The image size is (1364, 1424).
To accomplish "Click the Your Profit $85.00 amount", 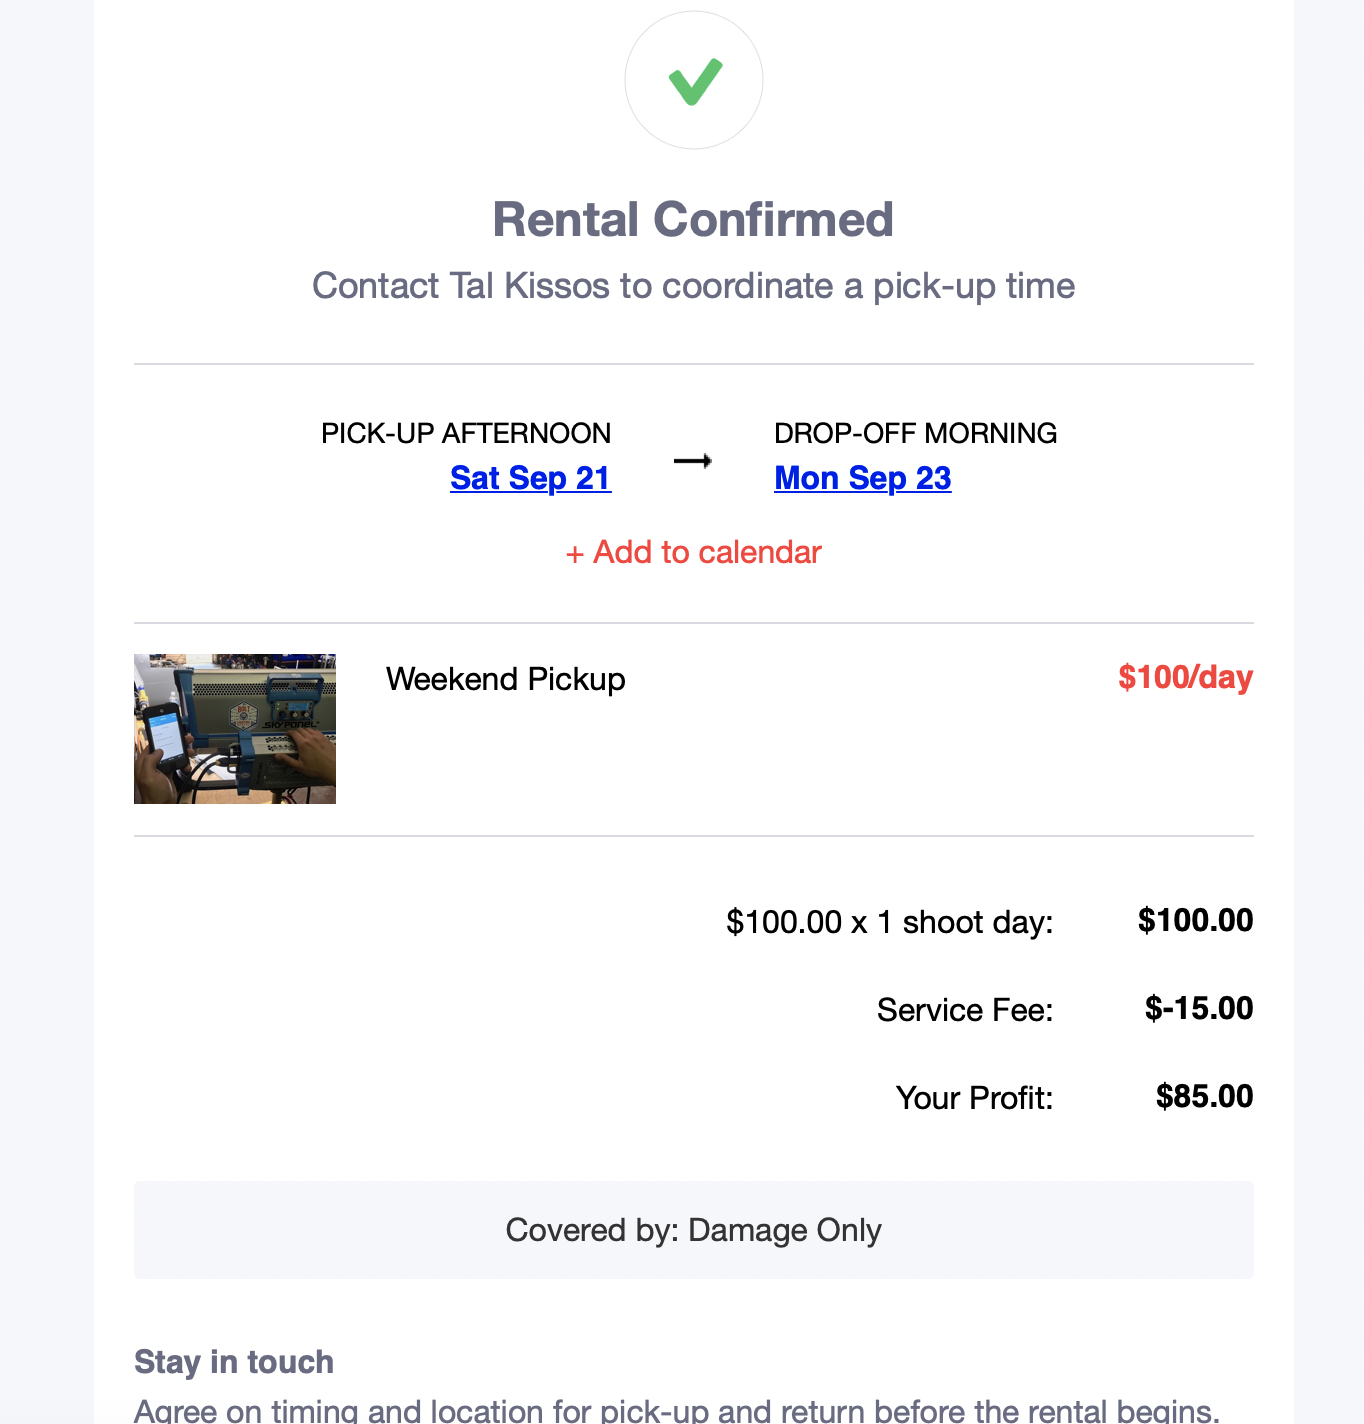I will [x=1204, y=1096].
